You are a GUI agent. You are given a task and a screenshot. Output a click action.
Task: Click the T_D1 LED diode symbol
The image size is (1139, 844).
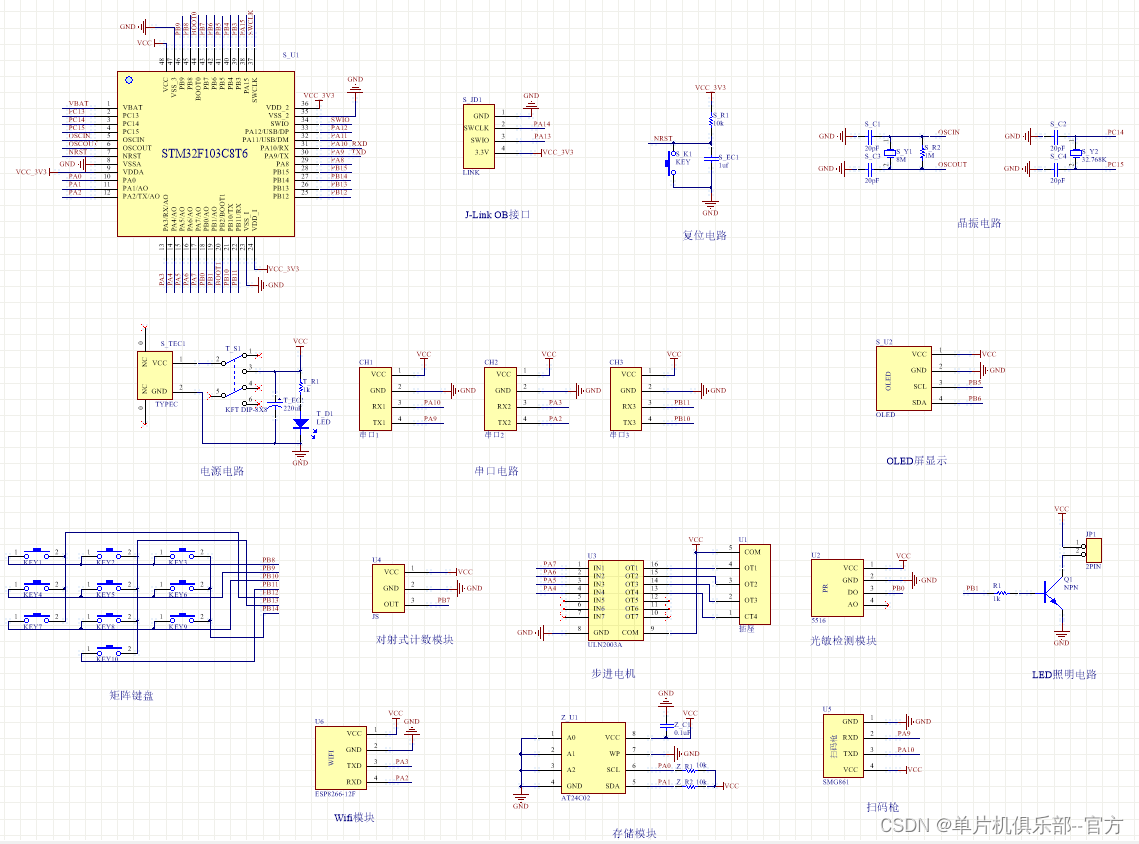coord(301,423)
